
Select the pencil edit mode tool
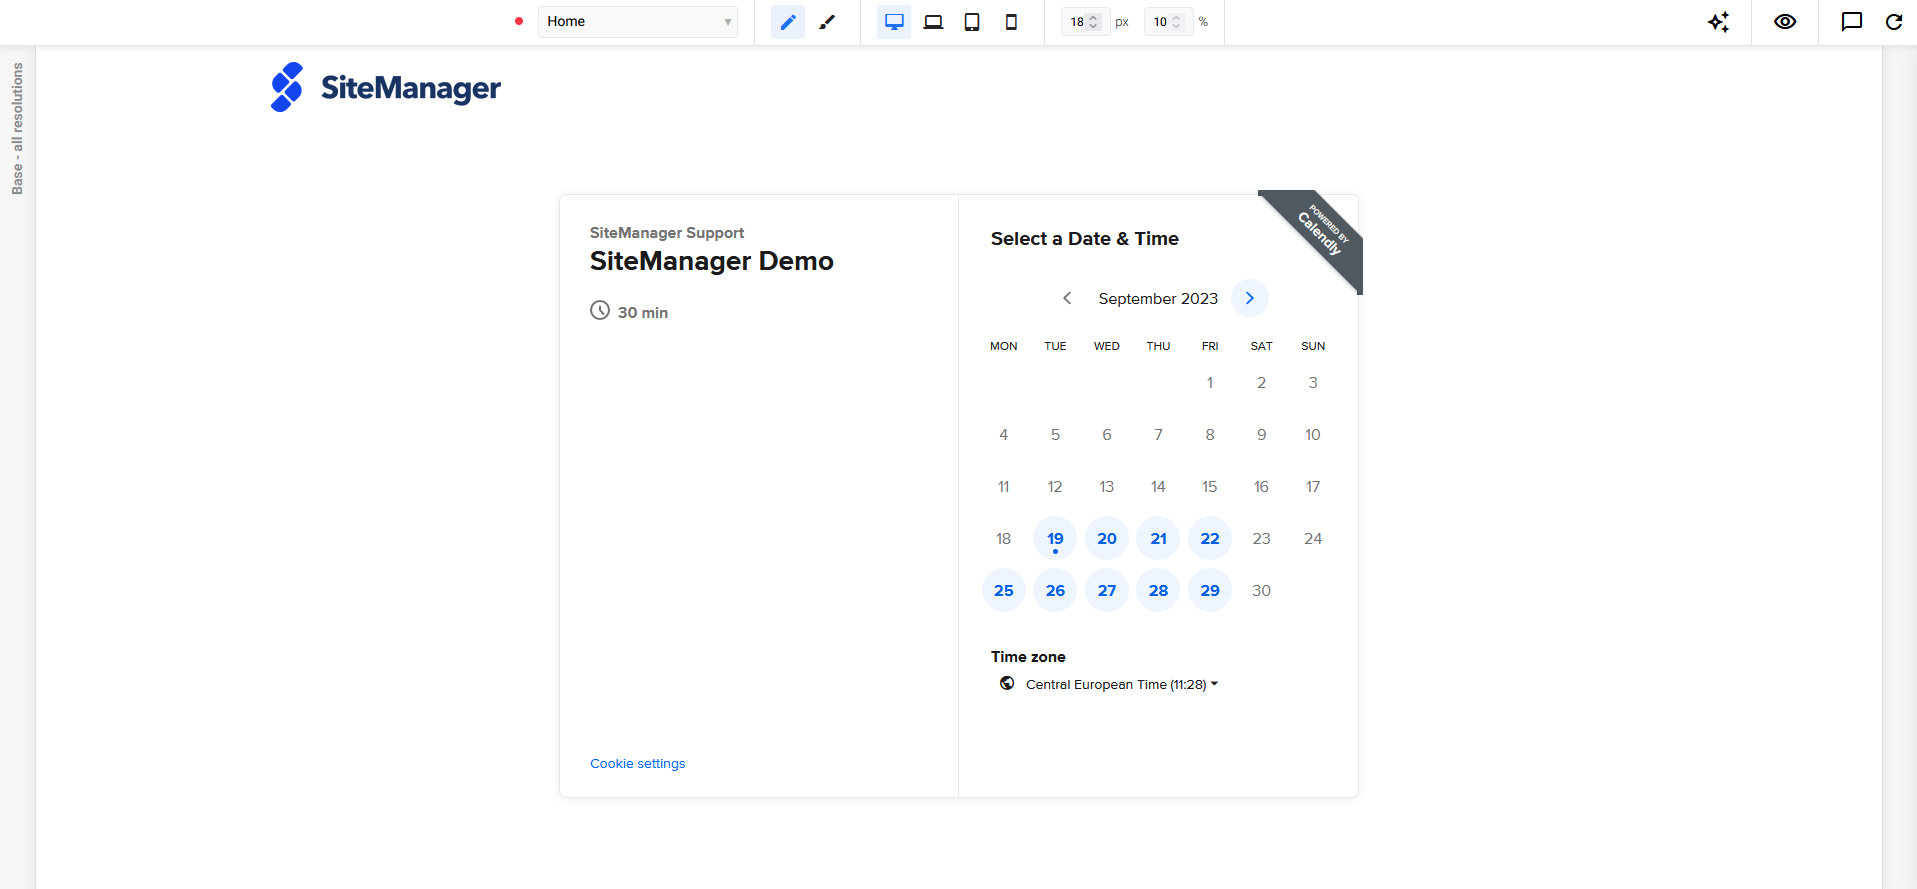pyautogui.click(x=788, y=22)
